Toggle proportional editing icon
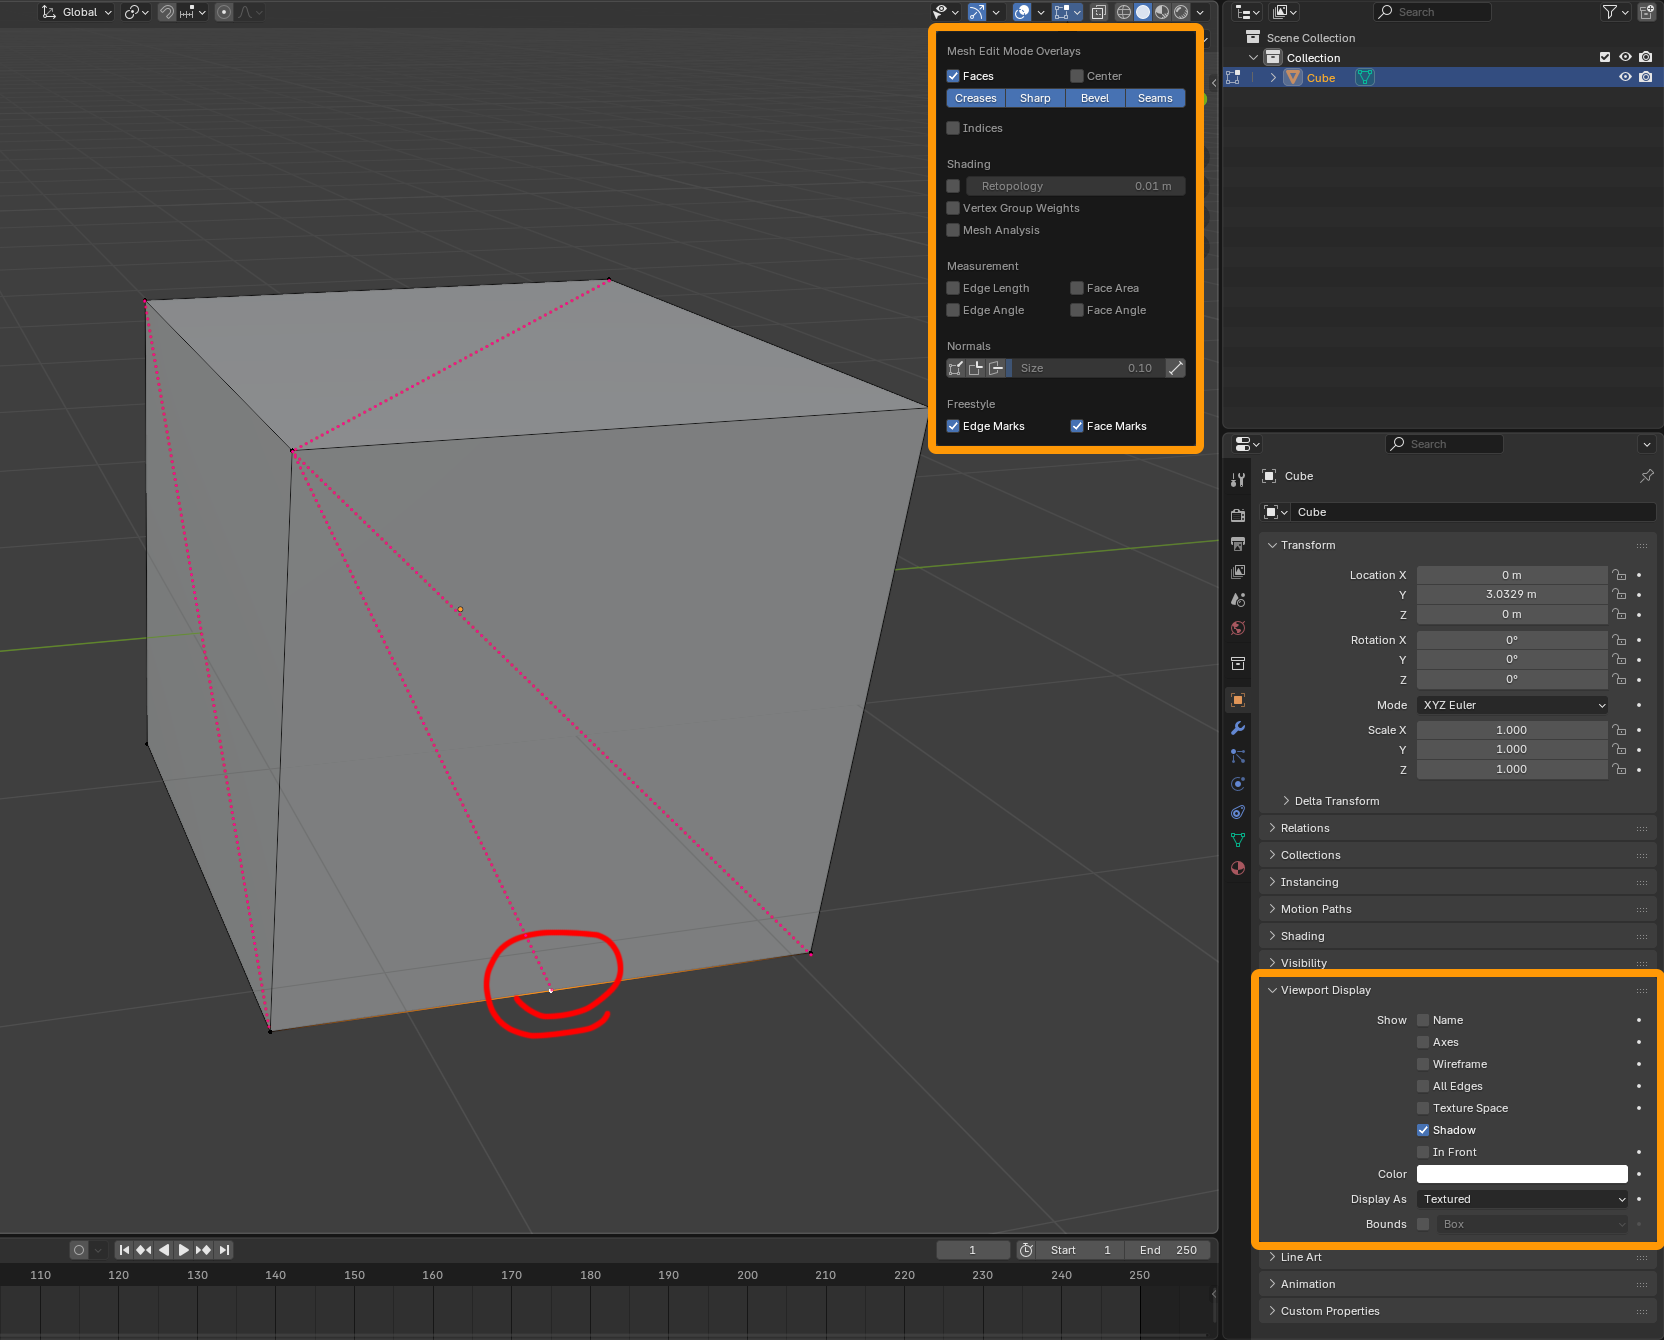The image size is (1664, 1340). click(224, 12)
